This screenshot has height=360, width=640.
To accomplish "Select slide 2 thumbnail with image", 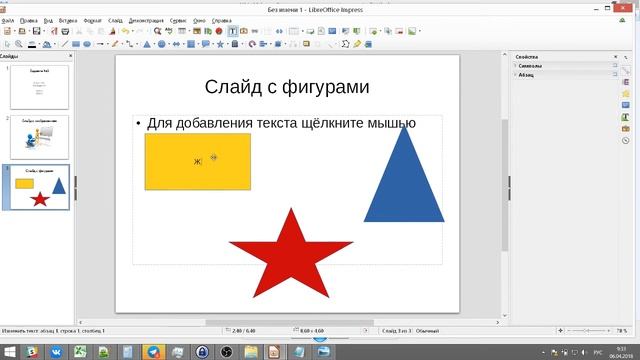I will (x=40, y=138).
